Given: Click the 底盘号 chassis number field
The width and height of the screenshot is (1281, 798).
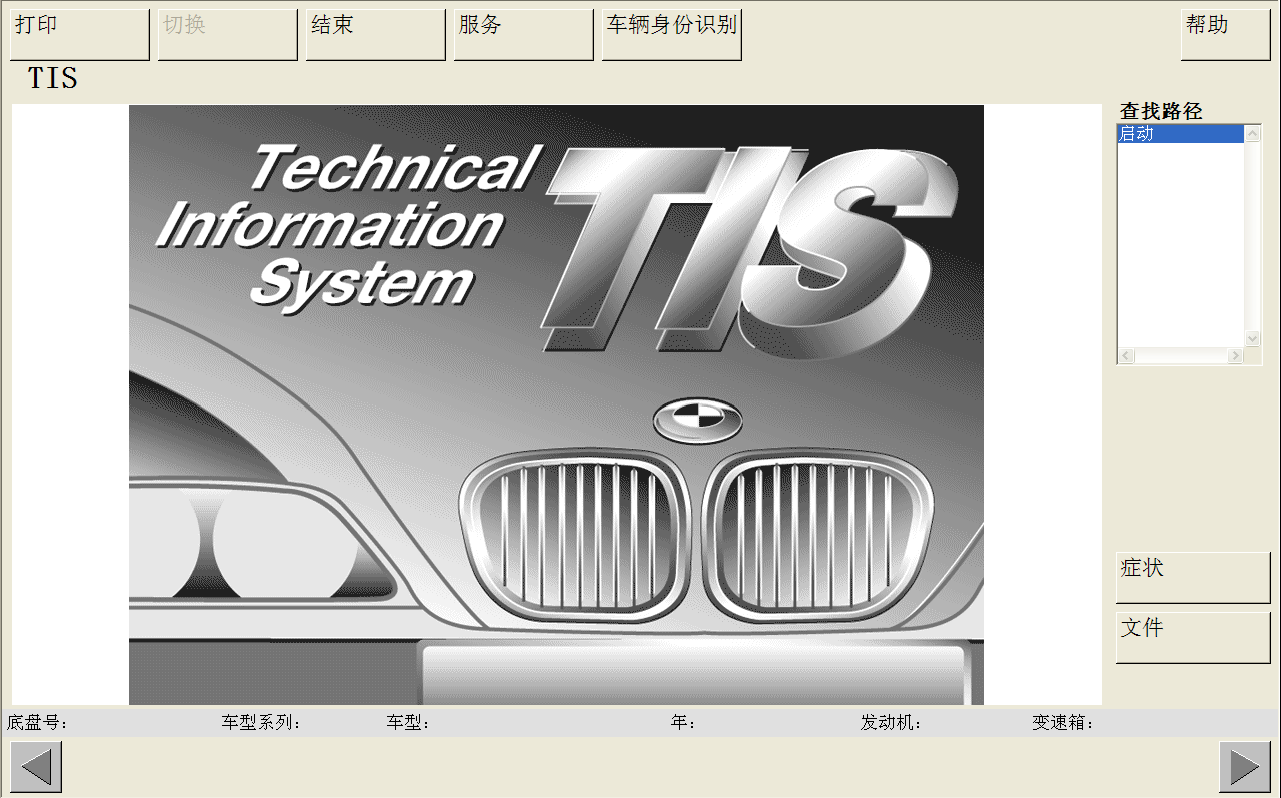Looking at the screenshot, I should coord(37,723).
